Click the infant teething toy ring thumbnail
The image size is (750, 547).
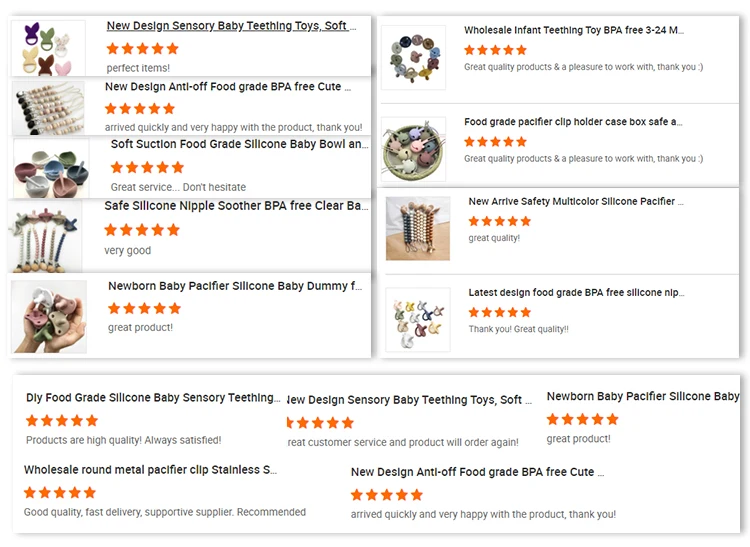click(x=413, y=55)
